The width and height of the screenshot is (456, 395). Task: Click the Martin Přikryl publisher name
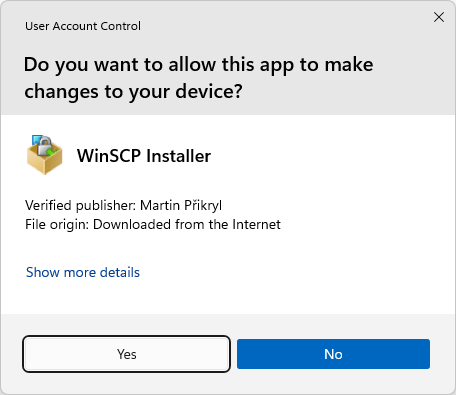[181, 205]
